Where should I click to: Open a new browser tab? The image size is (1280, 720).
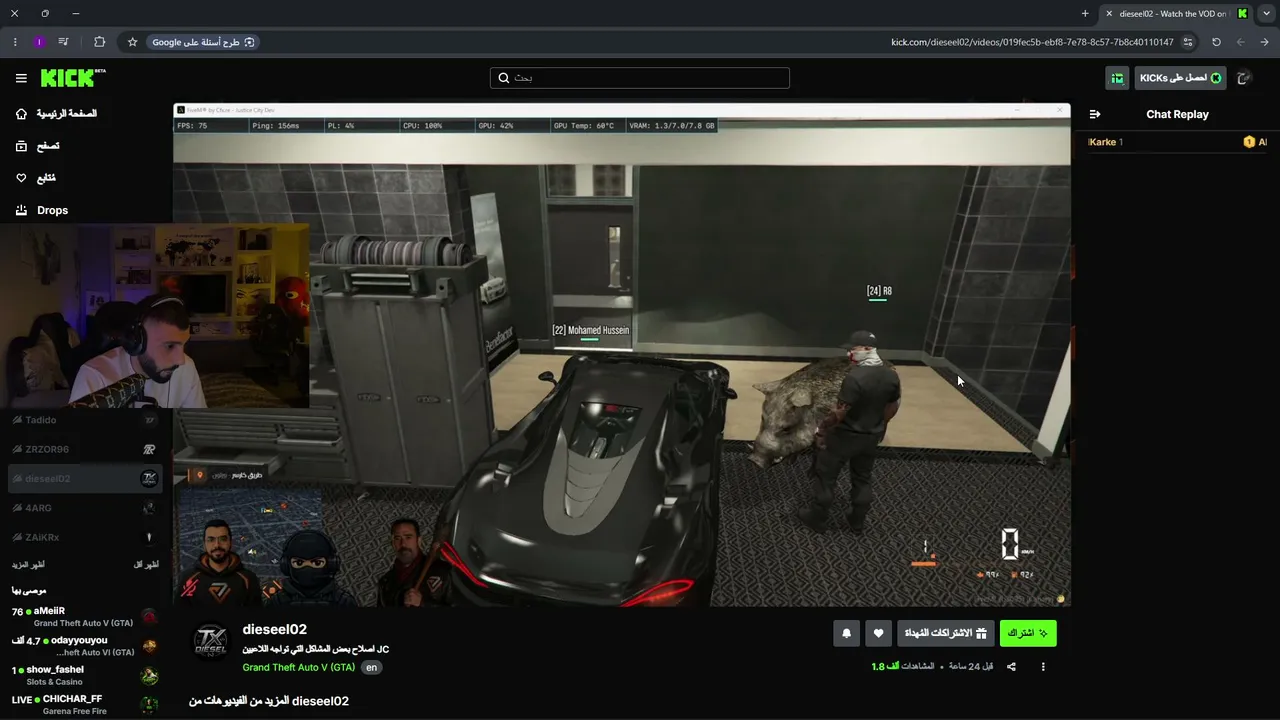click(x=1085, y=13)
